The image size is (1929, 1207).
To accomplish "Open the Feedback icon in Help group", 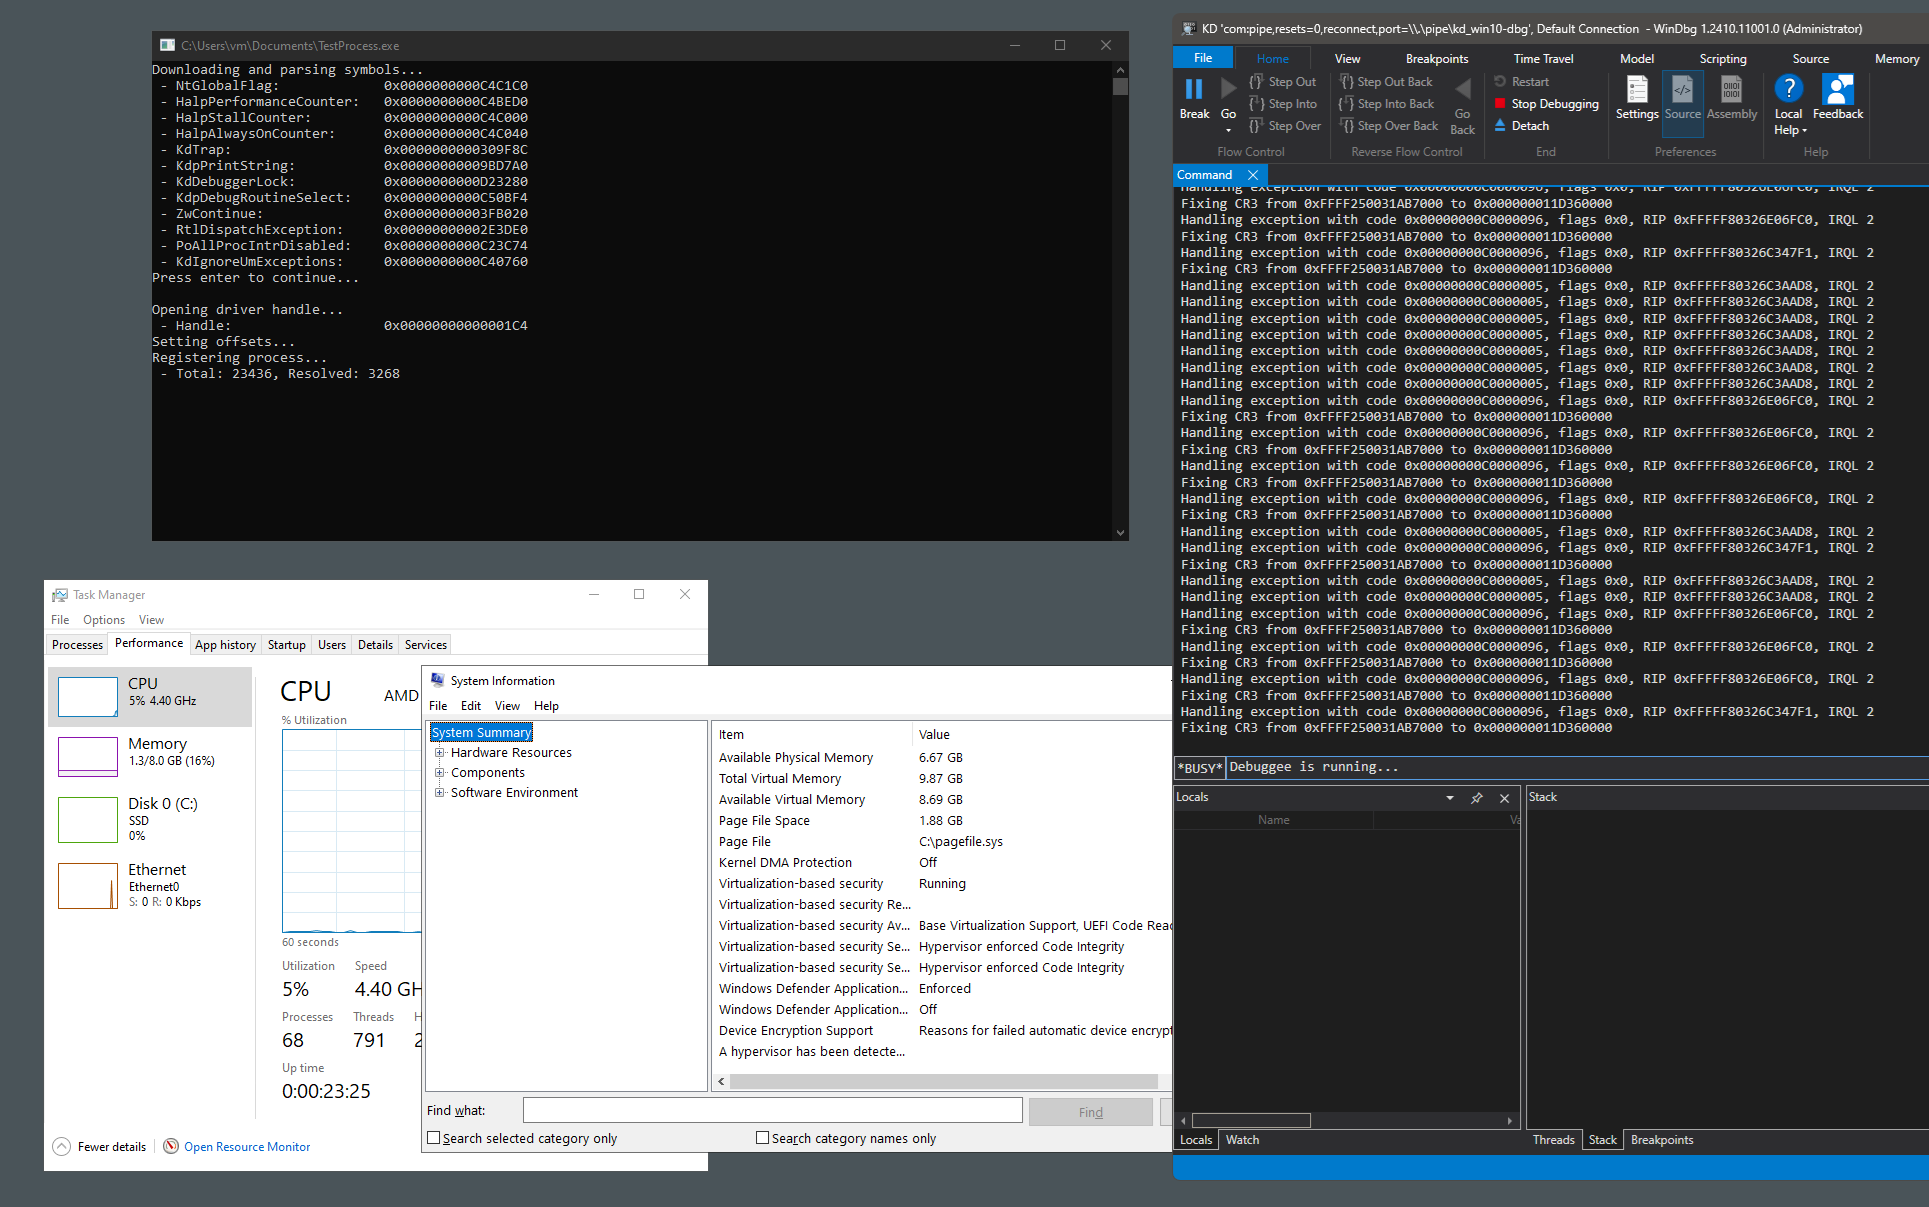I will (1837, 91).
